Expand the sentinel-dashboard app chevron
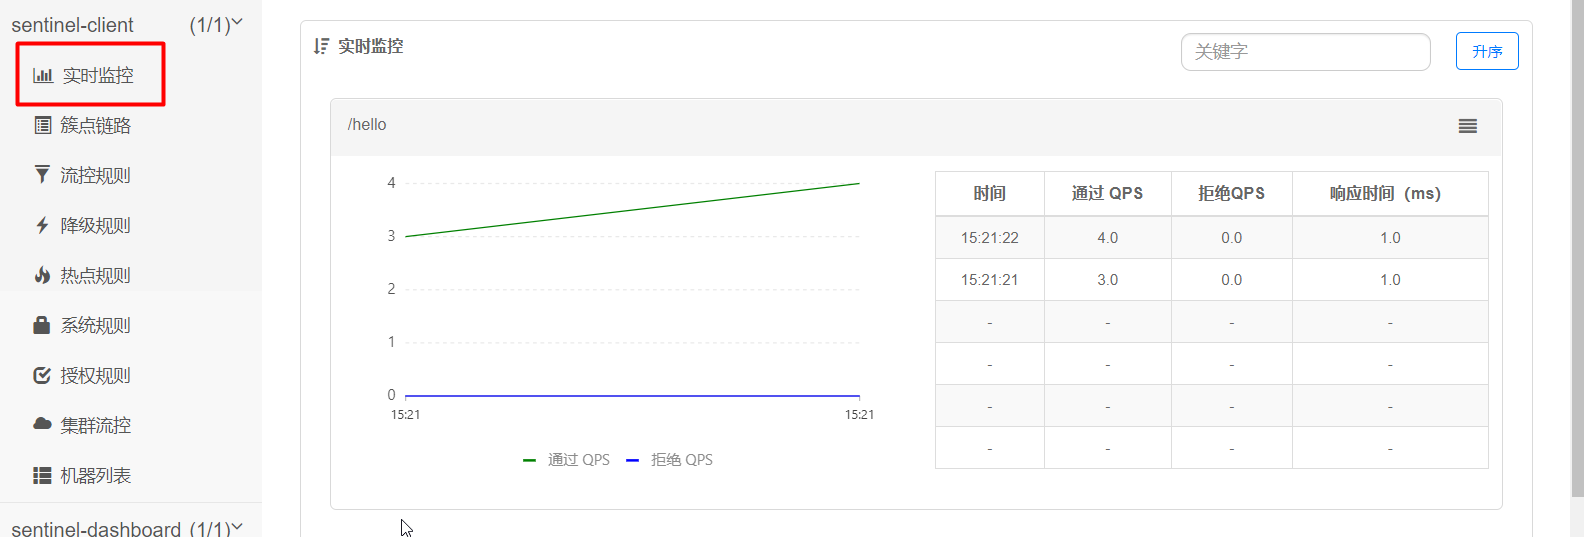 (x=237, y=527)
